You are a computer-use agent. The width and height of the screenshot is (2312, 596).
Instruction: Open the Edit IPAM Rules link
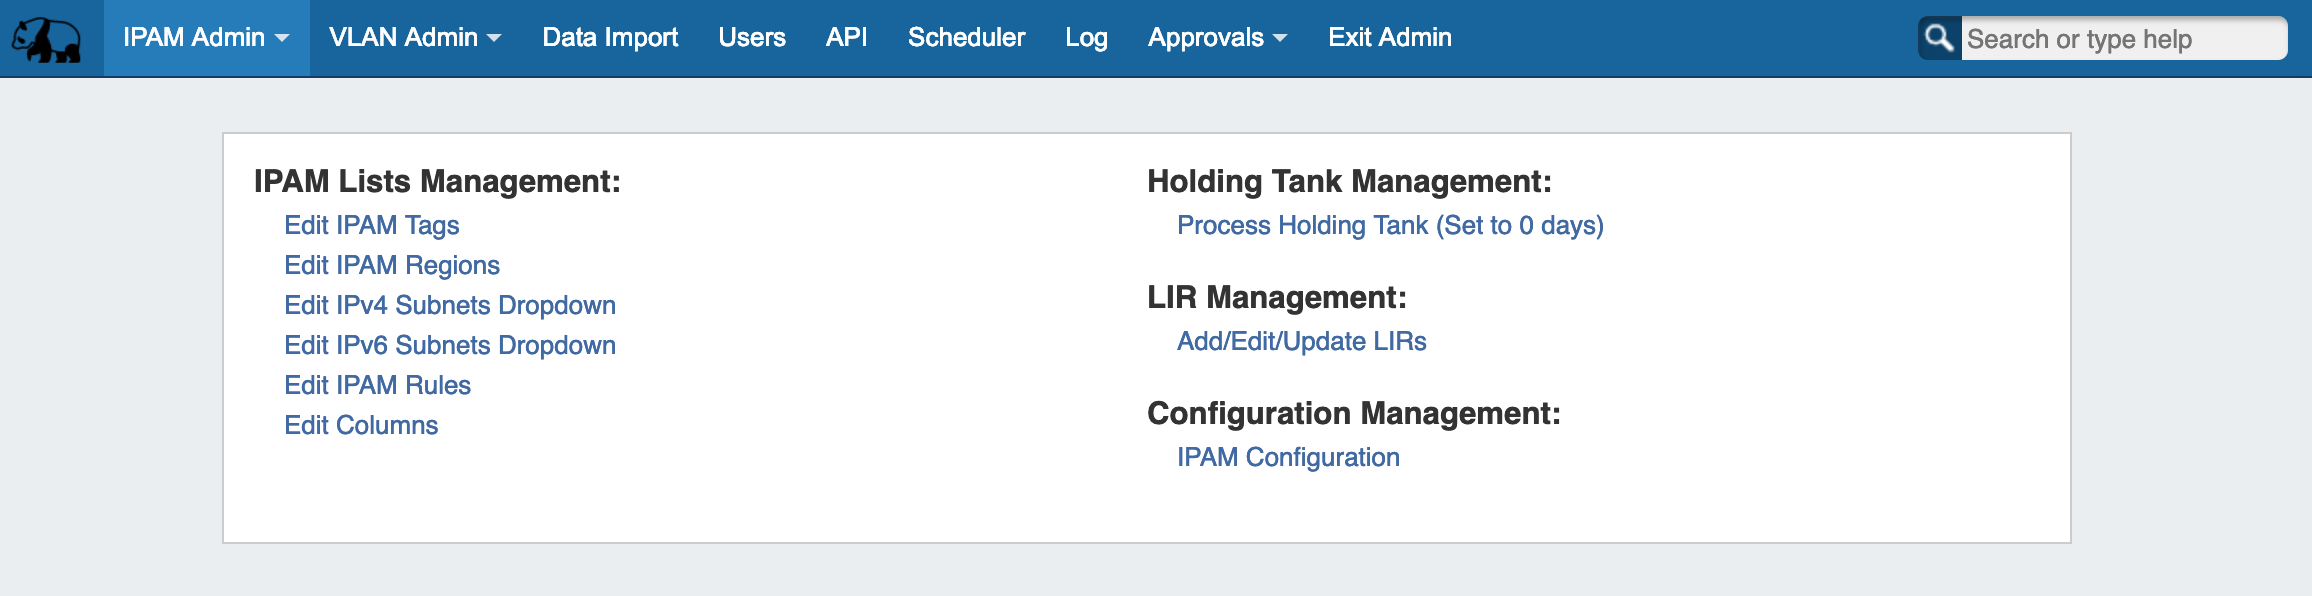pyautogui.click(x=377, y=385)
